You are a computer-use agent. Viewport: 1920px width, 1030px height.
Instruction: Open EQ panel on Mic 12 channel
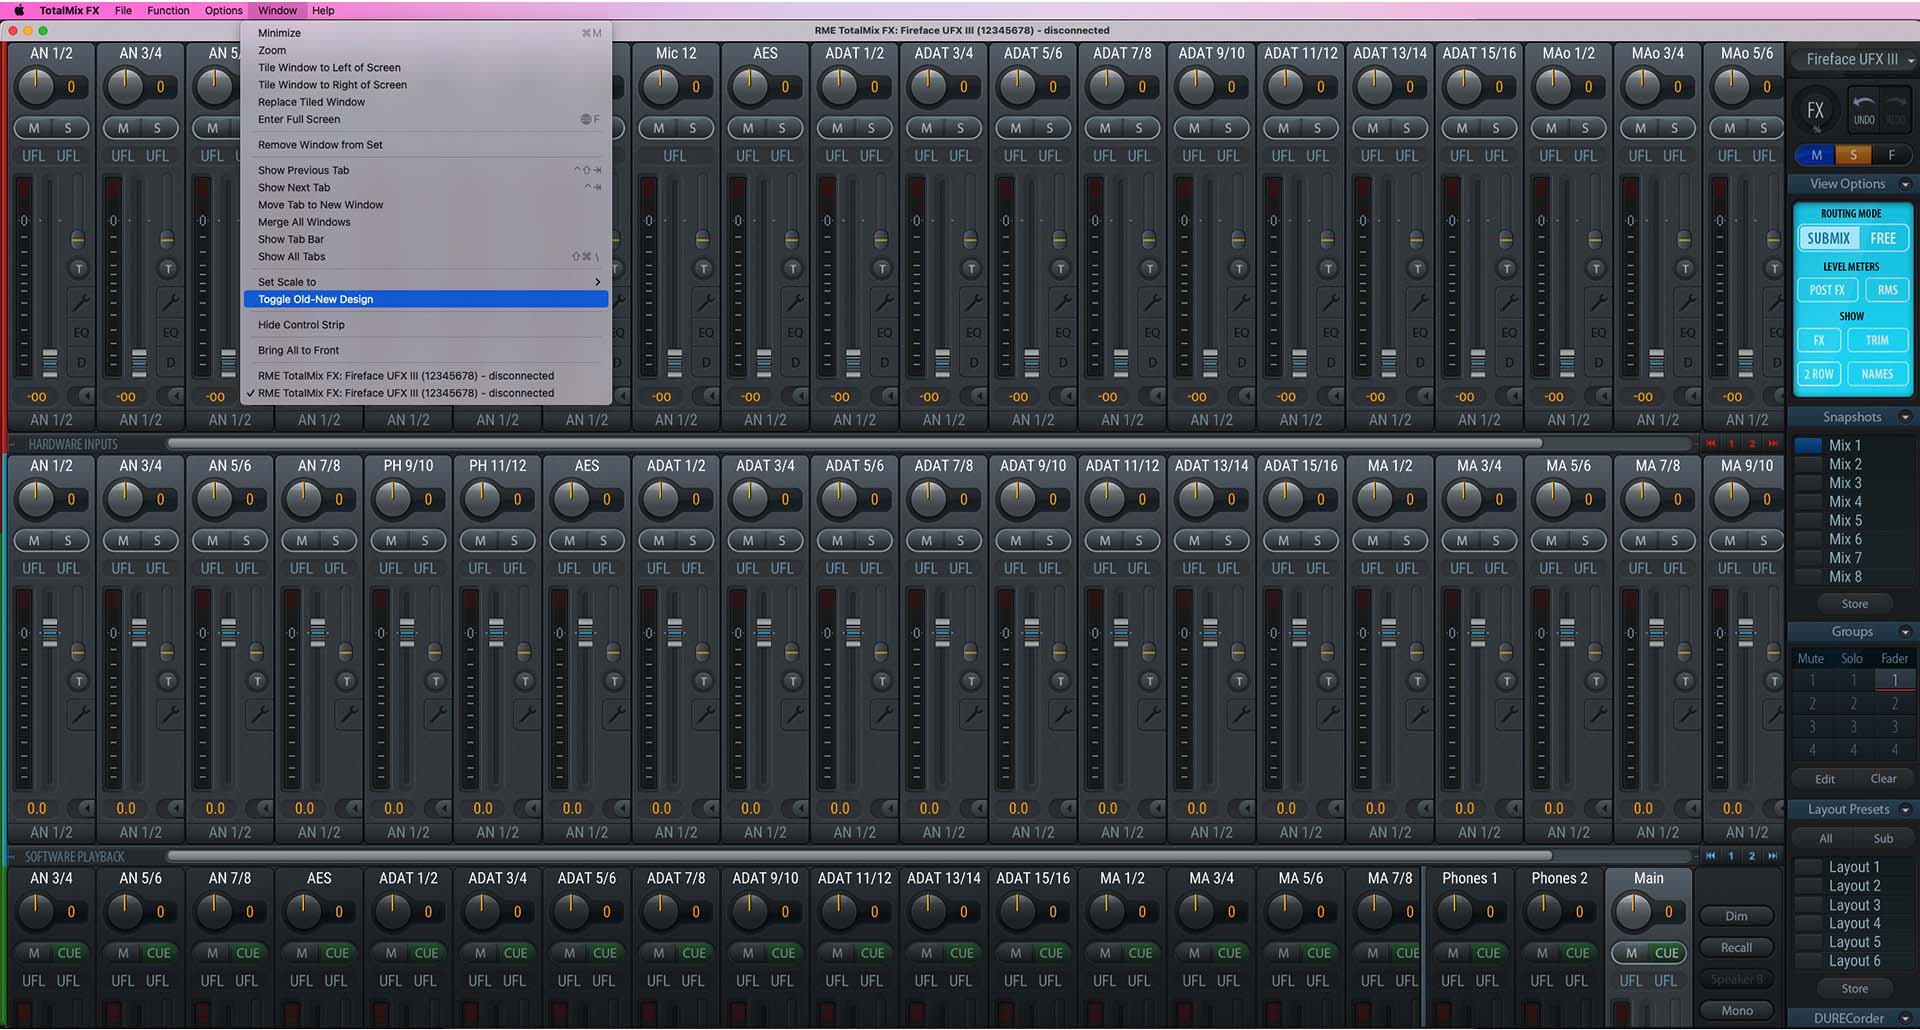tap(706, 332)
